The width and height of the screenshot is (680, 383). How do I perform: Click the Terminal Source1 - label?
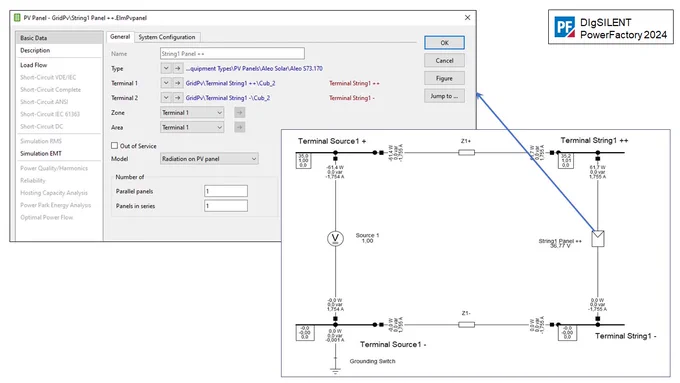coord(393,344)
